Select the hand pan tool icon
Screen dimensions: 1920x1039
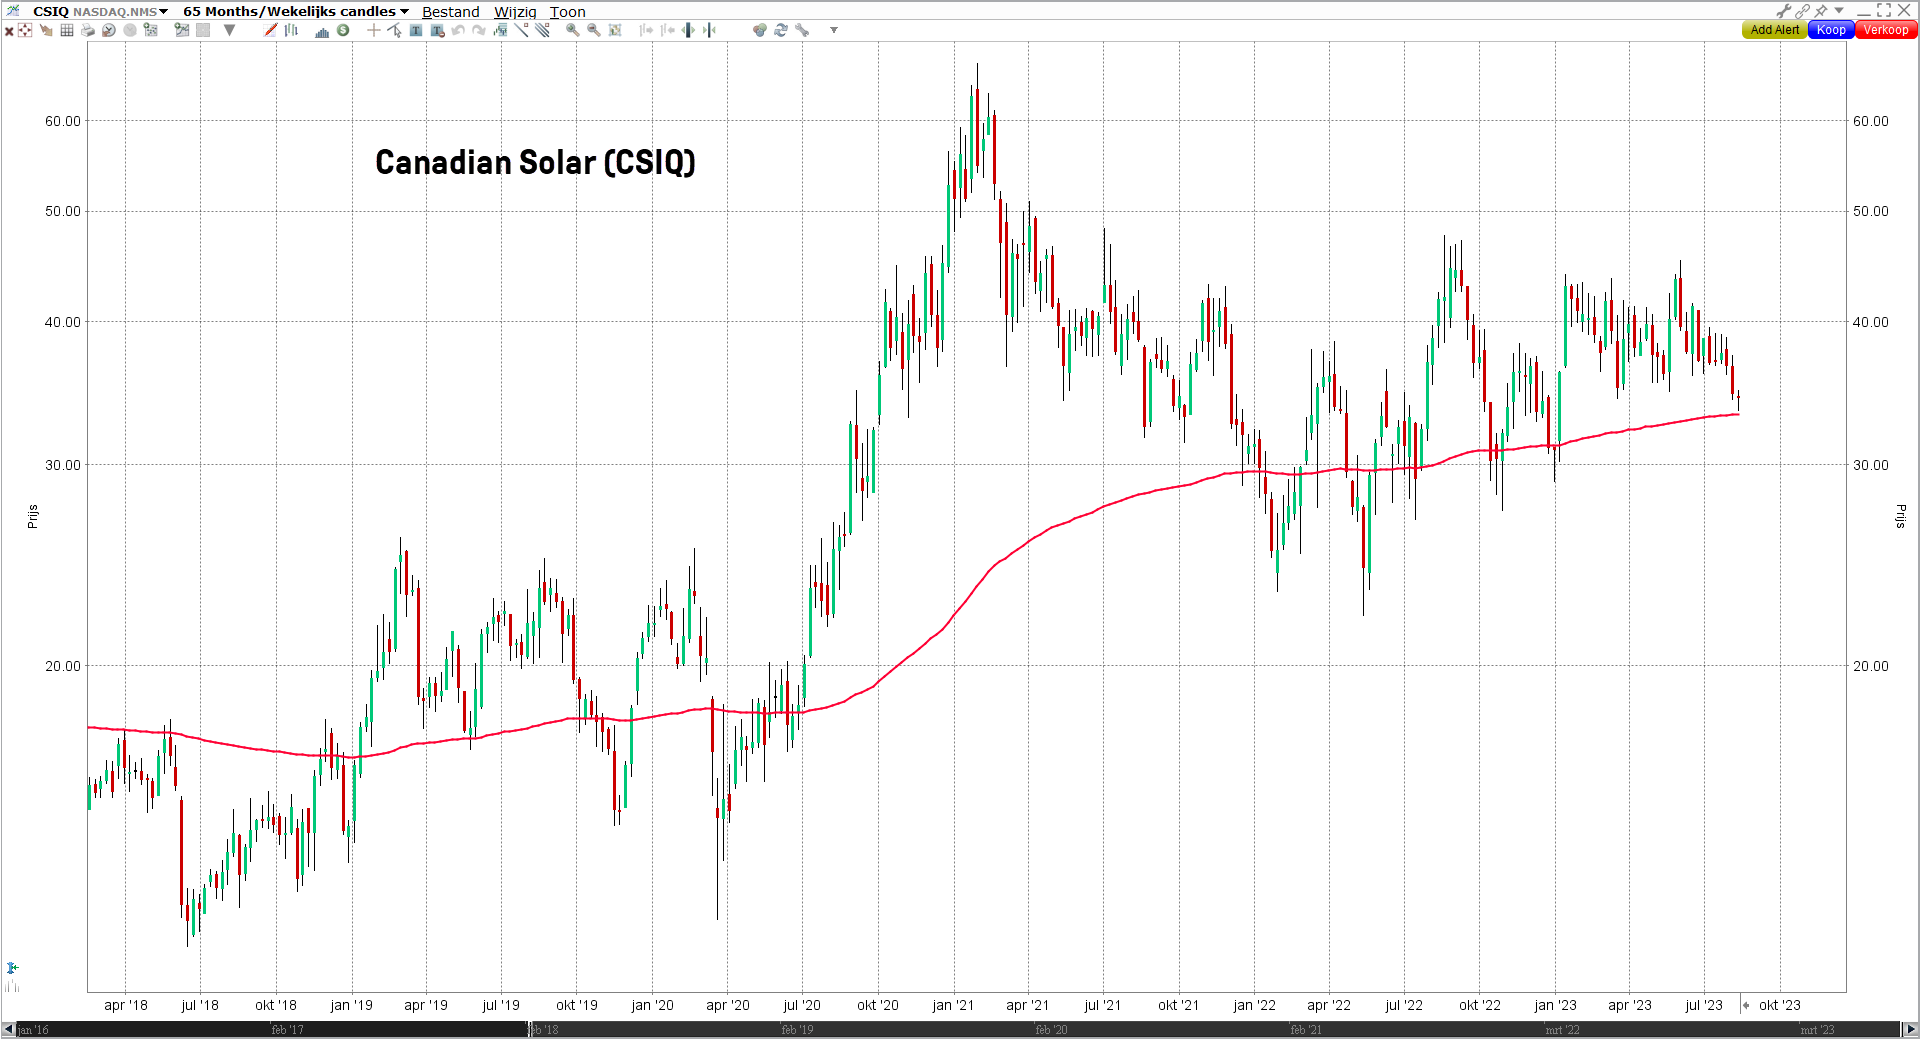[x=46, y=30]
